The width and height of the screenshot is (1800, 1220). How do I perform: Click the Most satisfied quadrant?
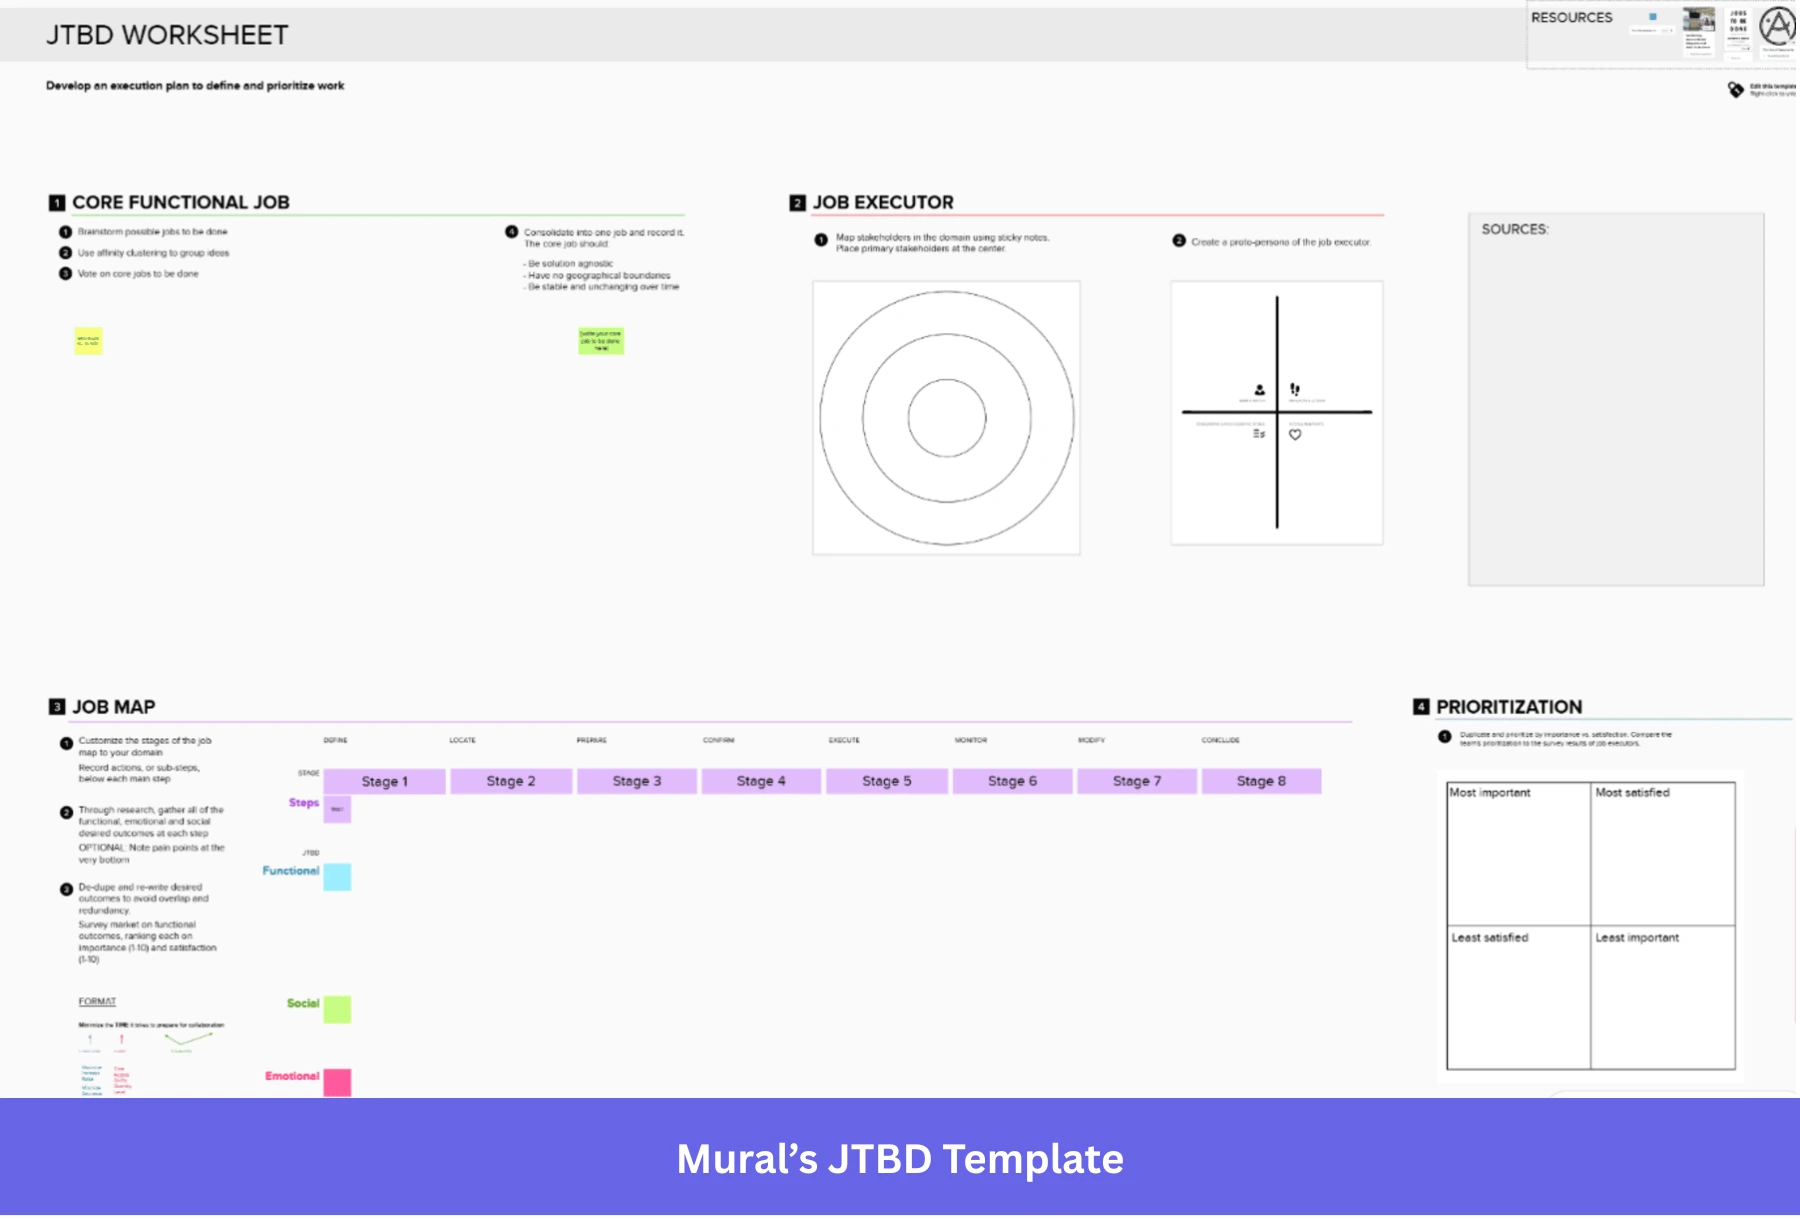tap(1663, 854)
